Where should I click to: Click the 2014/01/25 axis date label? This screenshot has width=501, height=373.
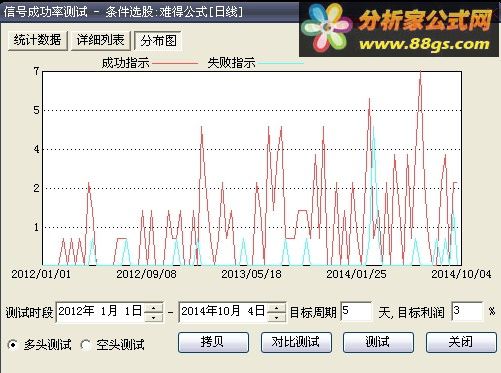[356, 274]
